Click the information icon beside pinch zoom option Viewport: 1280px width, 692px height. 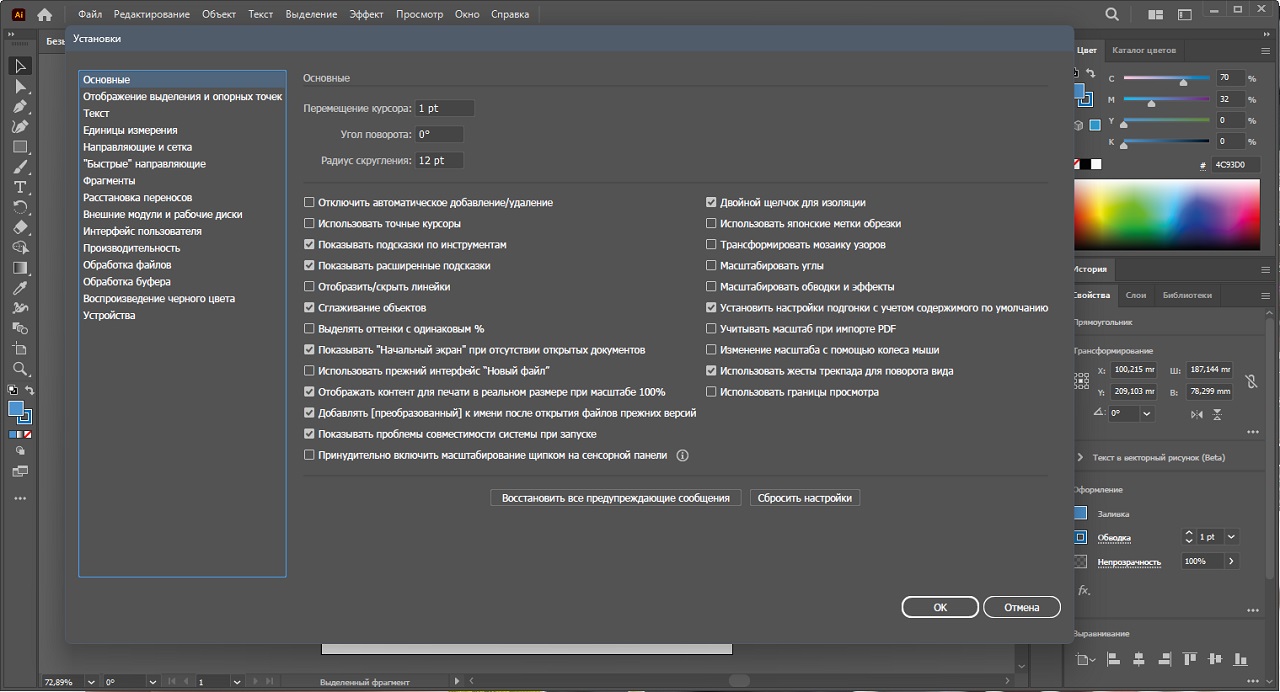(683, 455)
